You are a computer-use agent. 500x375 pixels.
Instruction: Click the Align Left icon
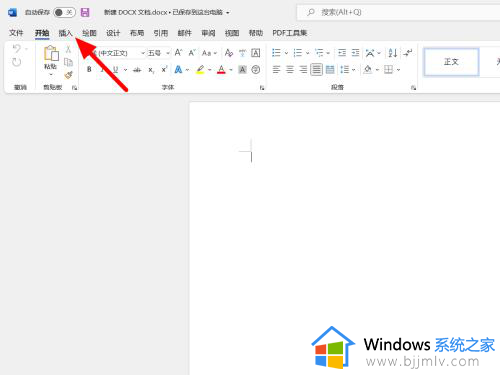276,70
